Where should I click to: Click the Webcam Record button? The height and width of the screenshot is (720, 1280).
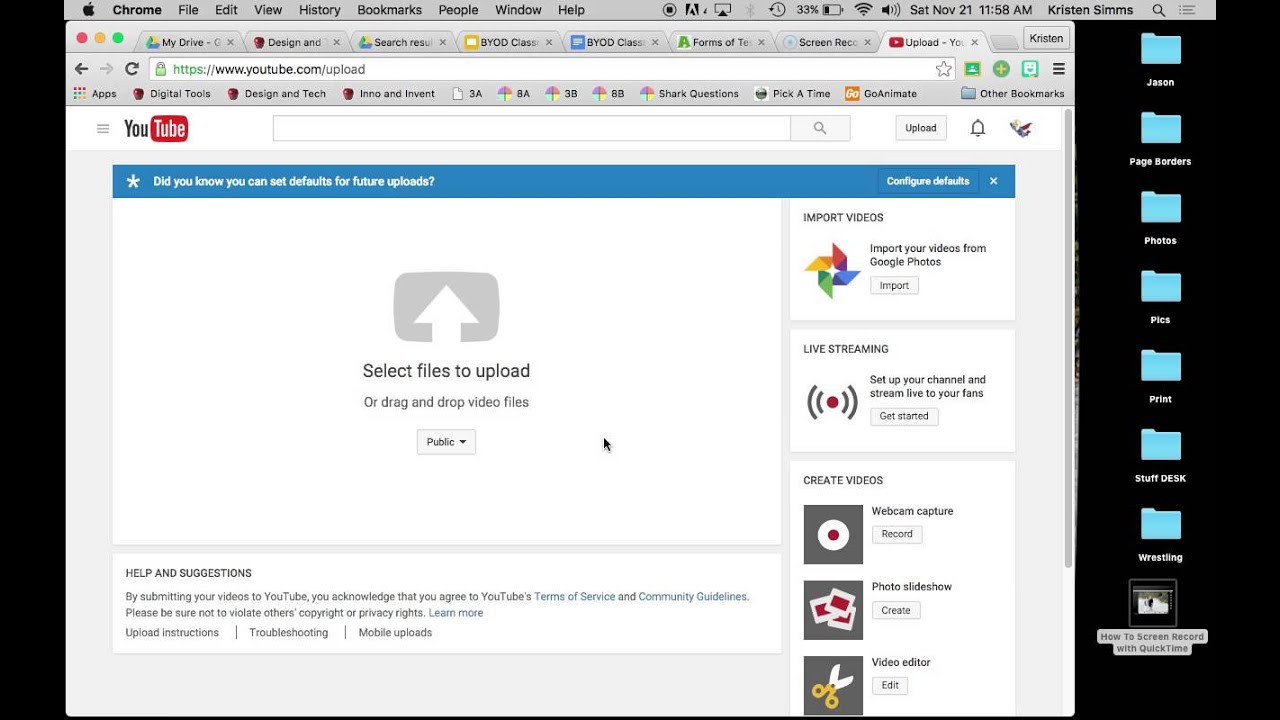pyautogui.click(x=897, y=534)
